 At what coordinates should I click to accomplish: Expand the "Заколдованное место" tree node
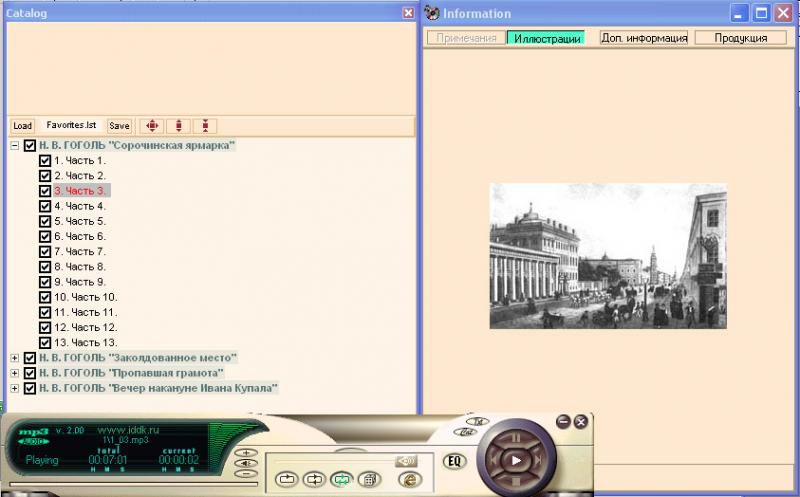point(15,358)
